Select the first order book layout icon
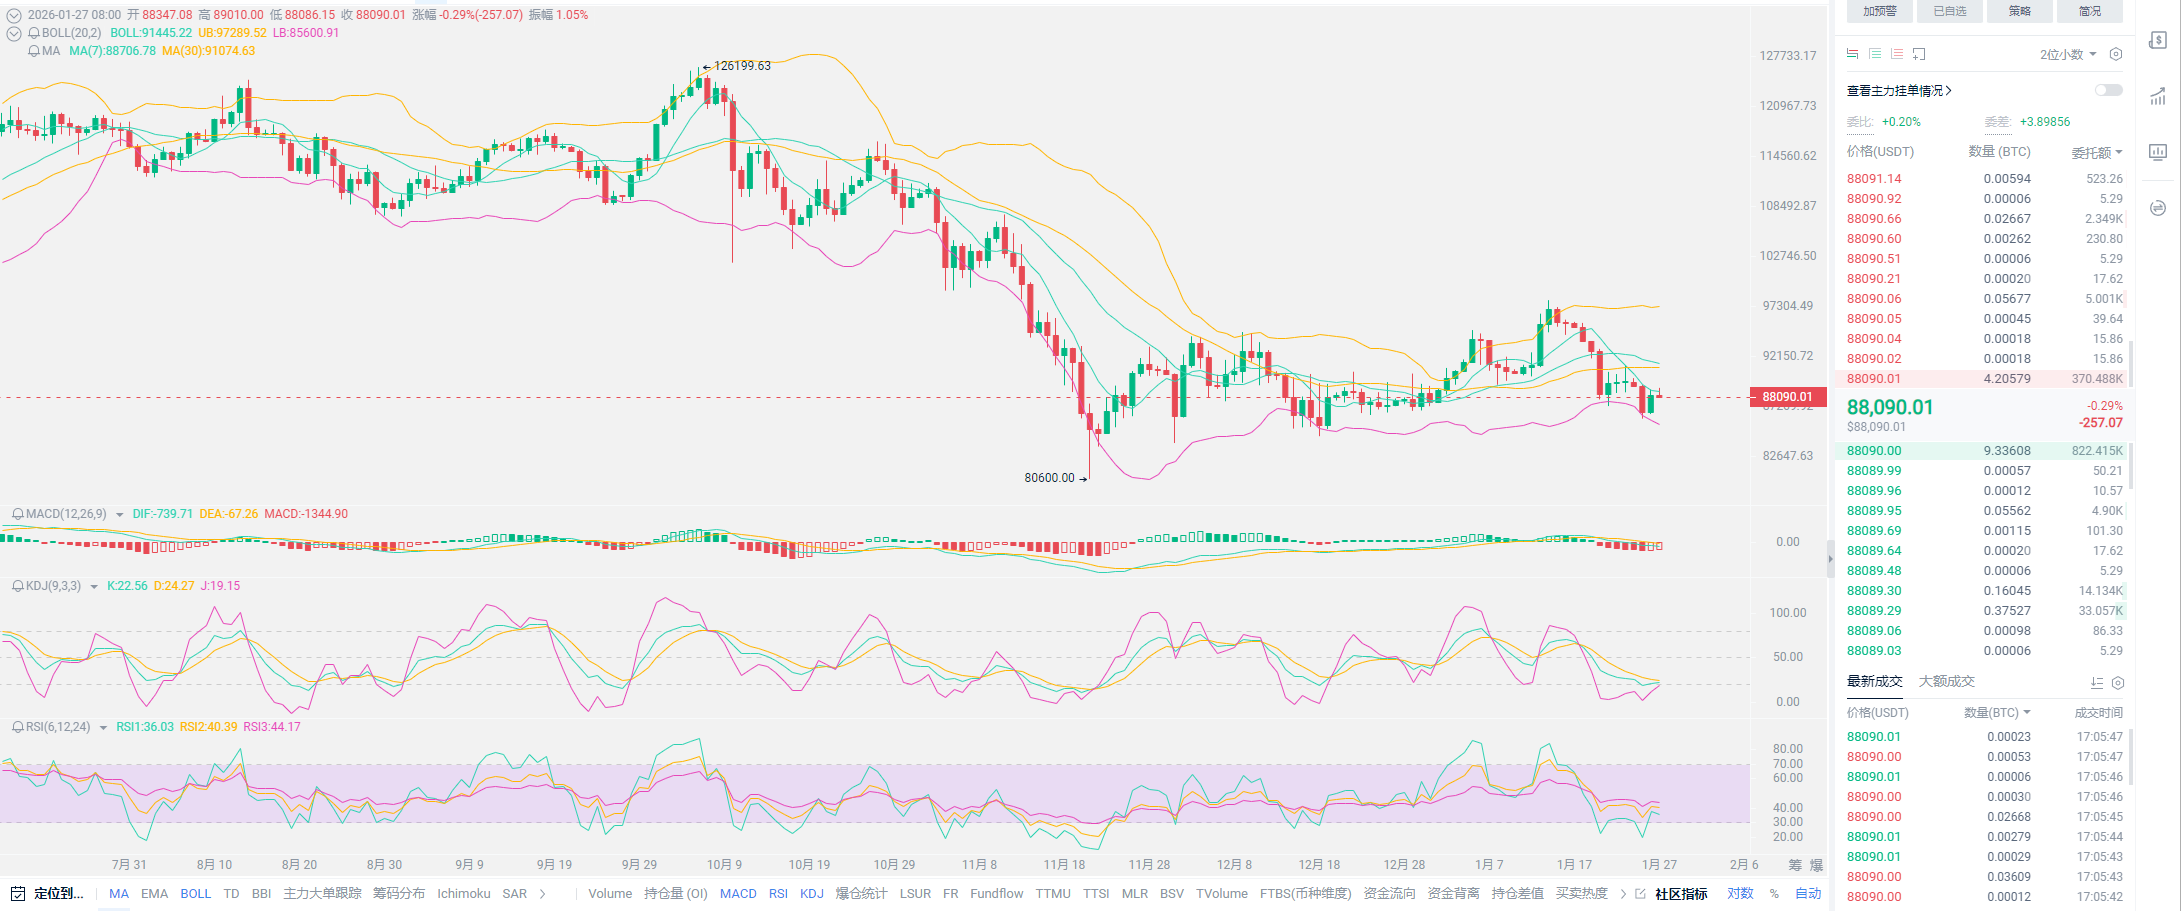 [x=1852, y=54]
